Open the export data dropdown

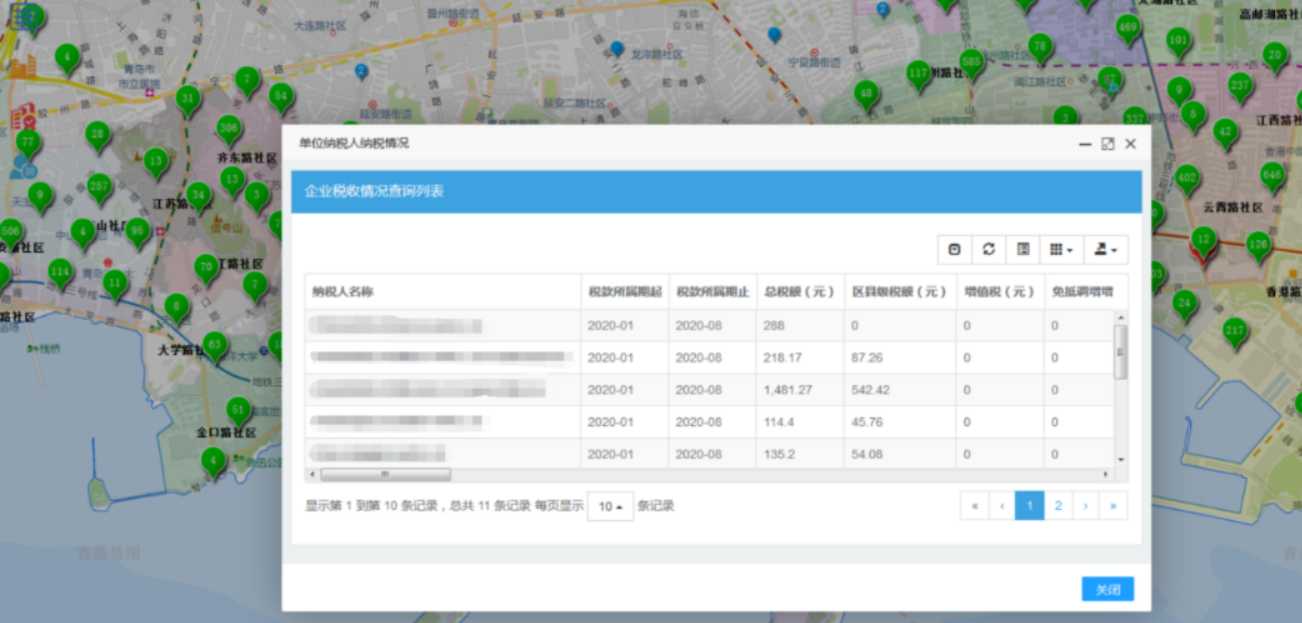pyautogui.click(x=1105, y=249)
